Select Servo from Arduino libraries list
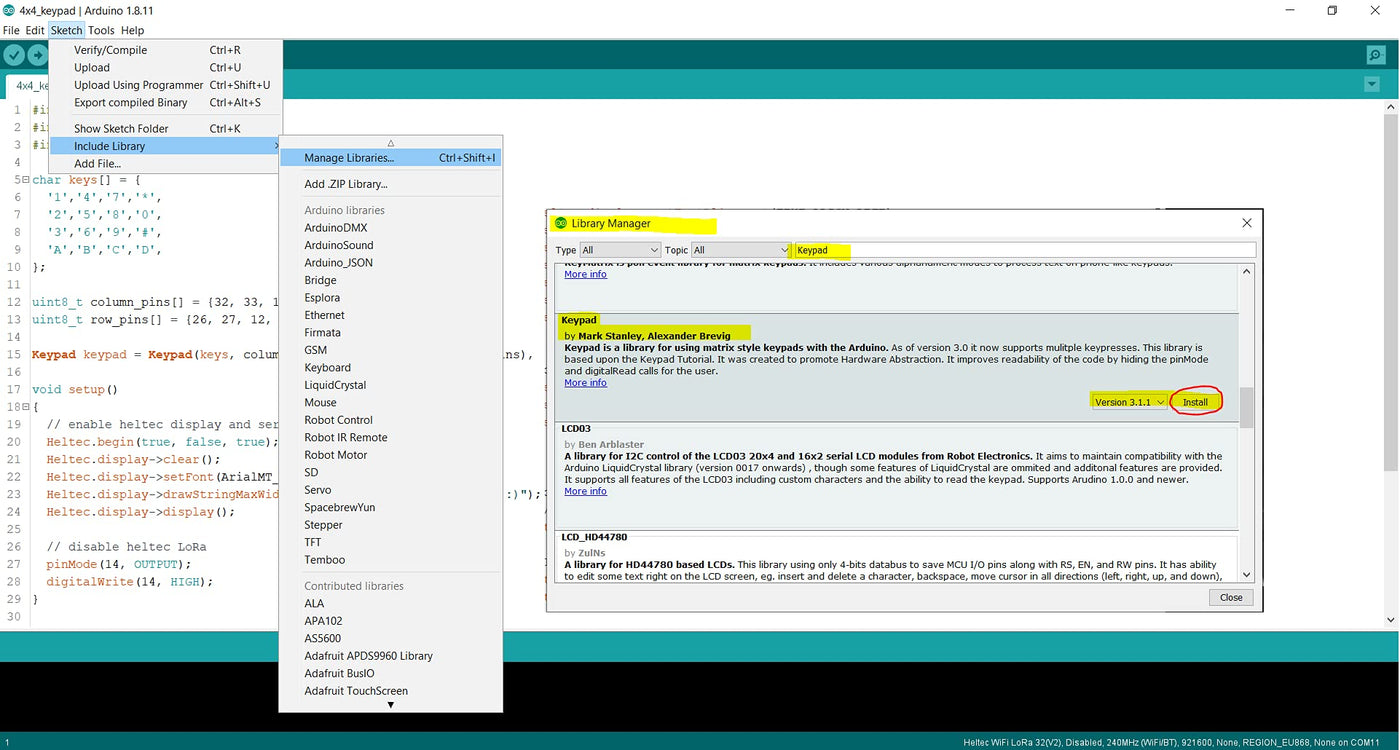This screenshot has height=750, width=1400. pos(318,490)
